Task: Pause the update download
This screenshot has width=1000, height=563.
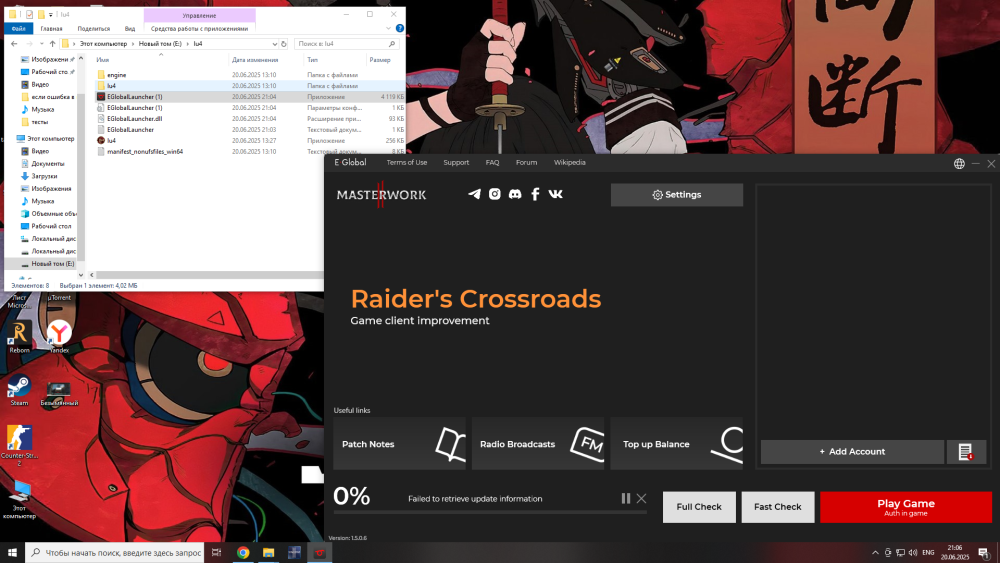Action: pyautogui.click(x=626, y=498)
